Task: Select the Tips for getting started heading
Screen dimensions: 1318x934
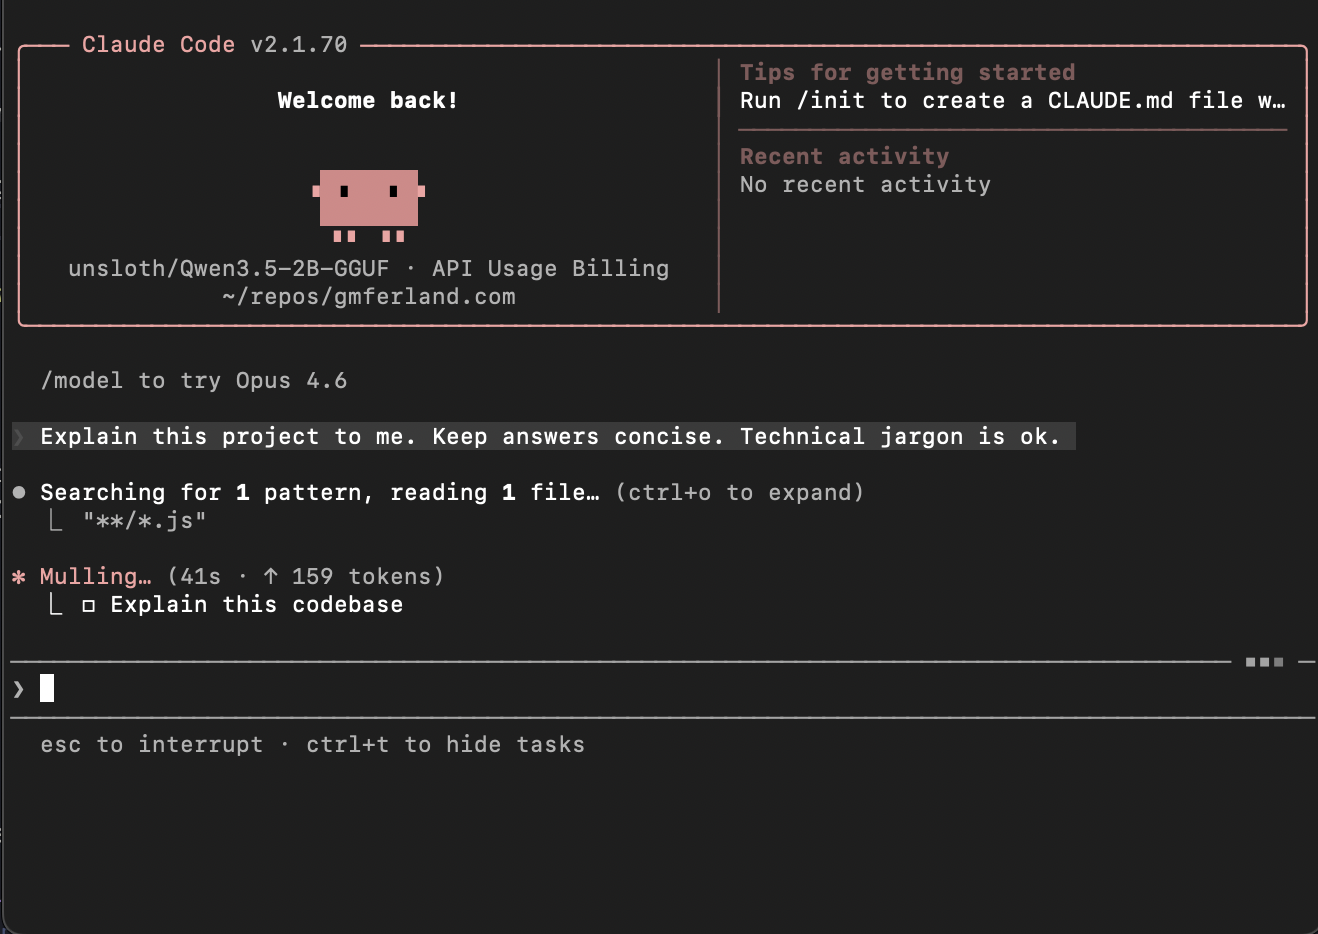Action: tap(907, 73)
